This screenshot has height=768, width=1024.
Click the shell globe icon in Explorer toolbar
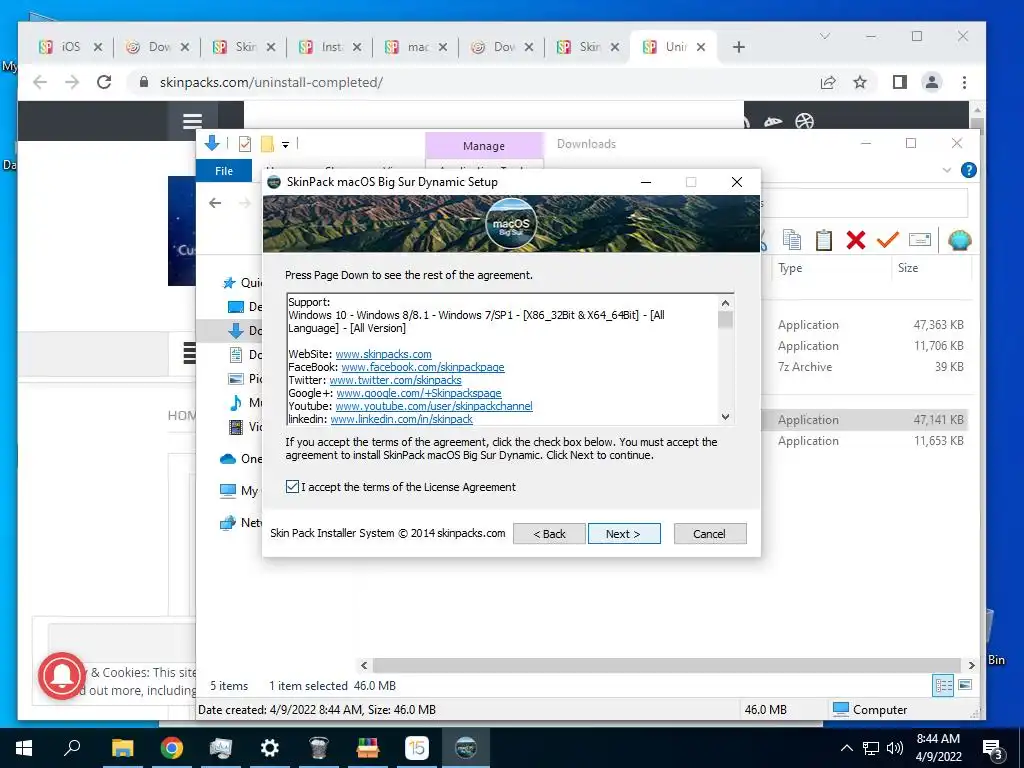(x=959, y=240)
